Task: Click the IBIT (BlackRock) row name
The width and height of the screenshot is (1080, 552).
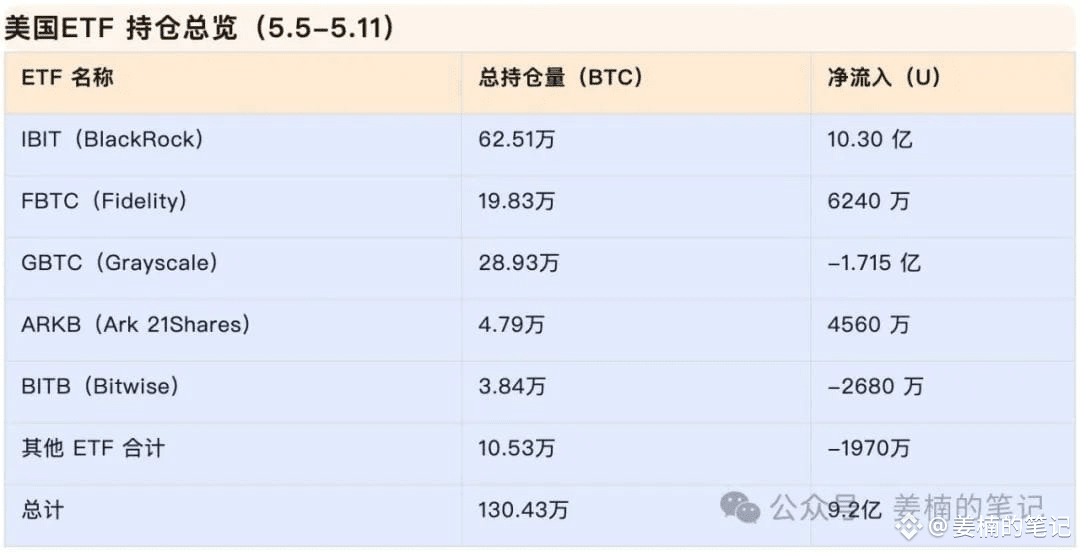Action: point(112,140)
